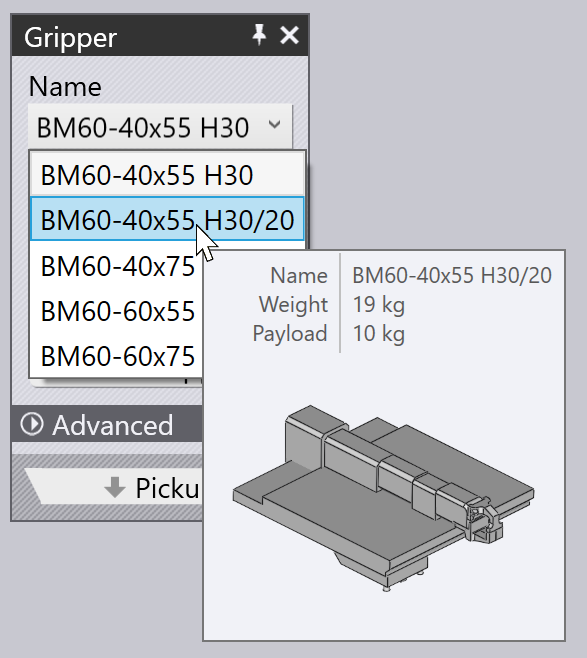Viewport: 587px width, 658px height.
Task: Pin the Gripper panel
Action: tap(259, 35)
